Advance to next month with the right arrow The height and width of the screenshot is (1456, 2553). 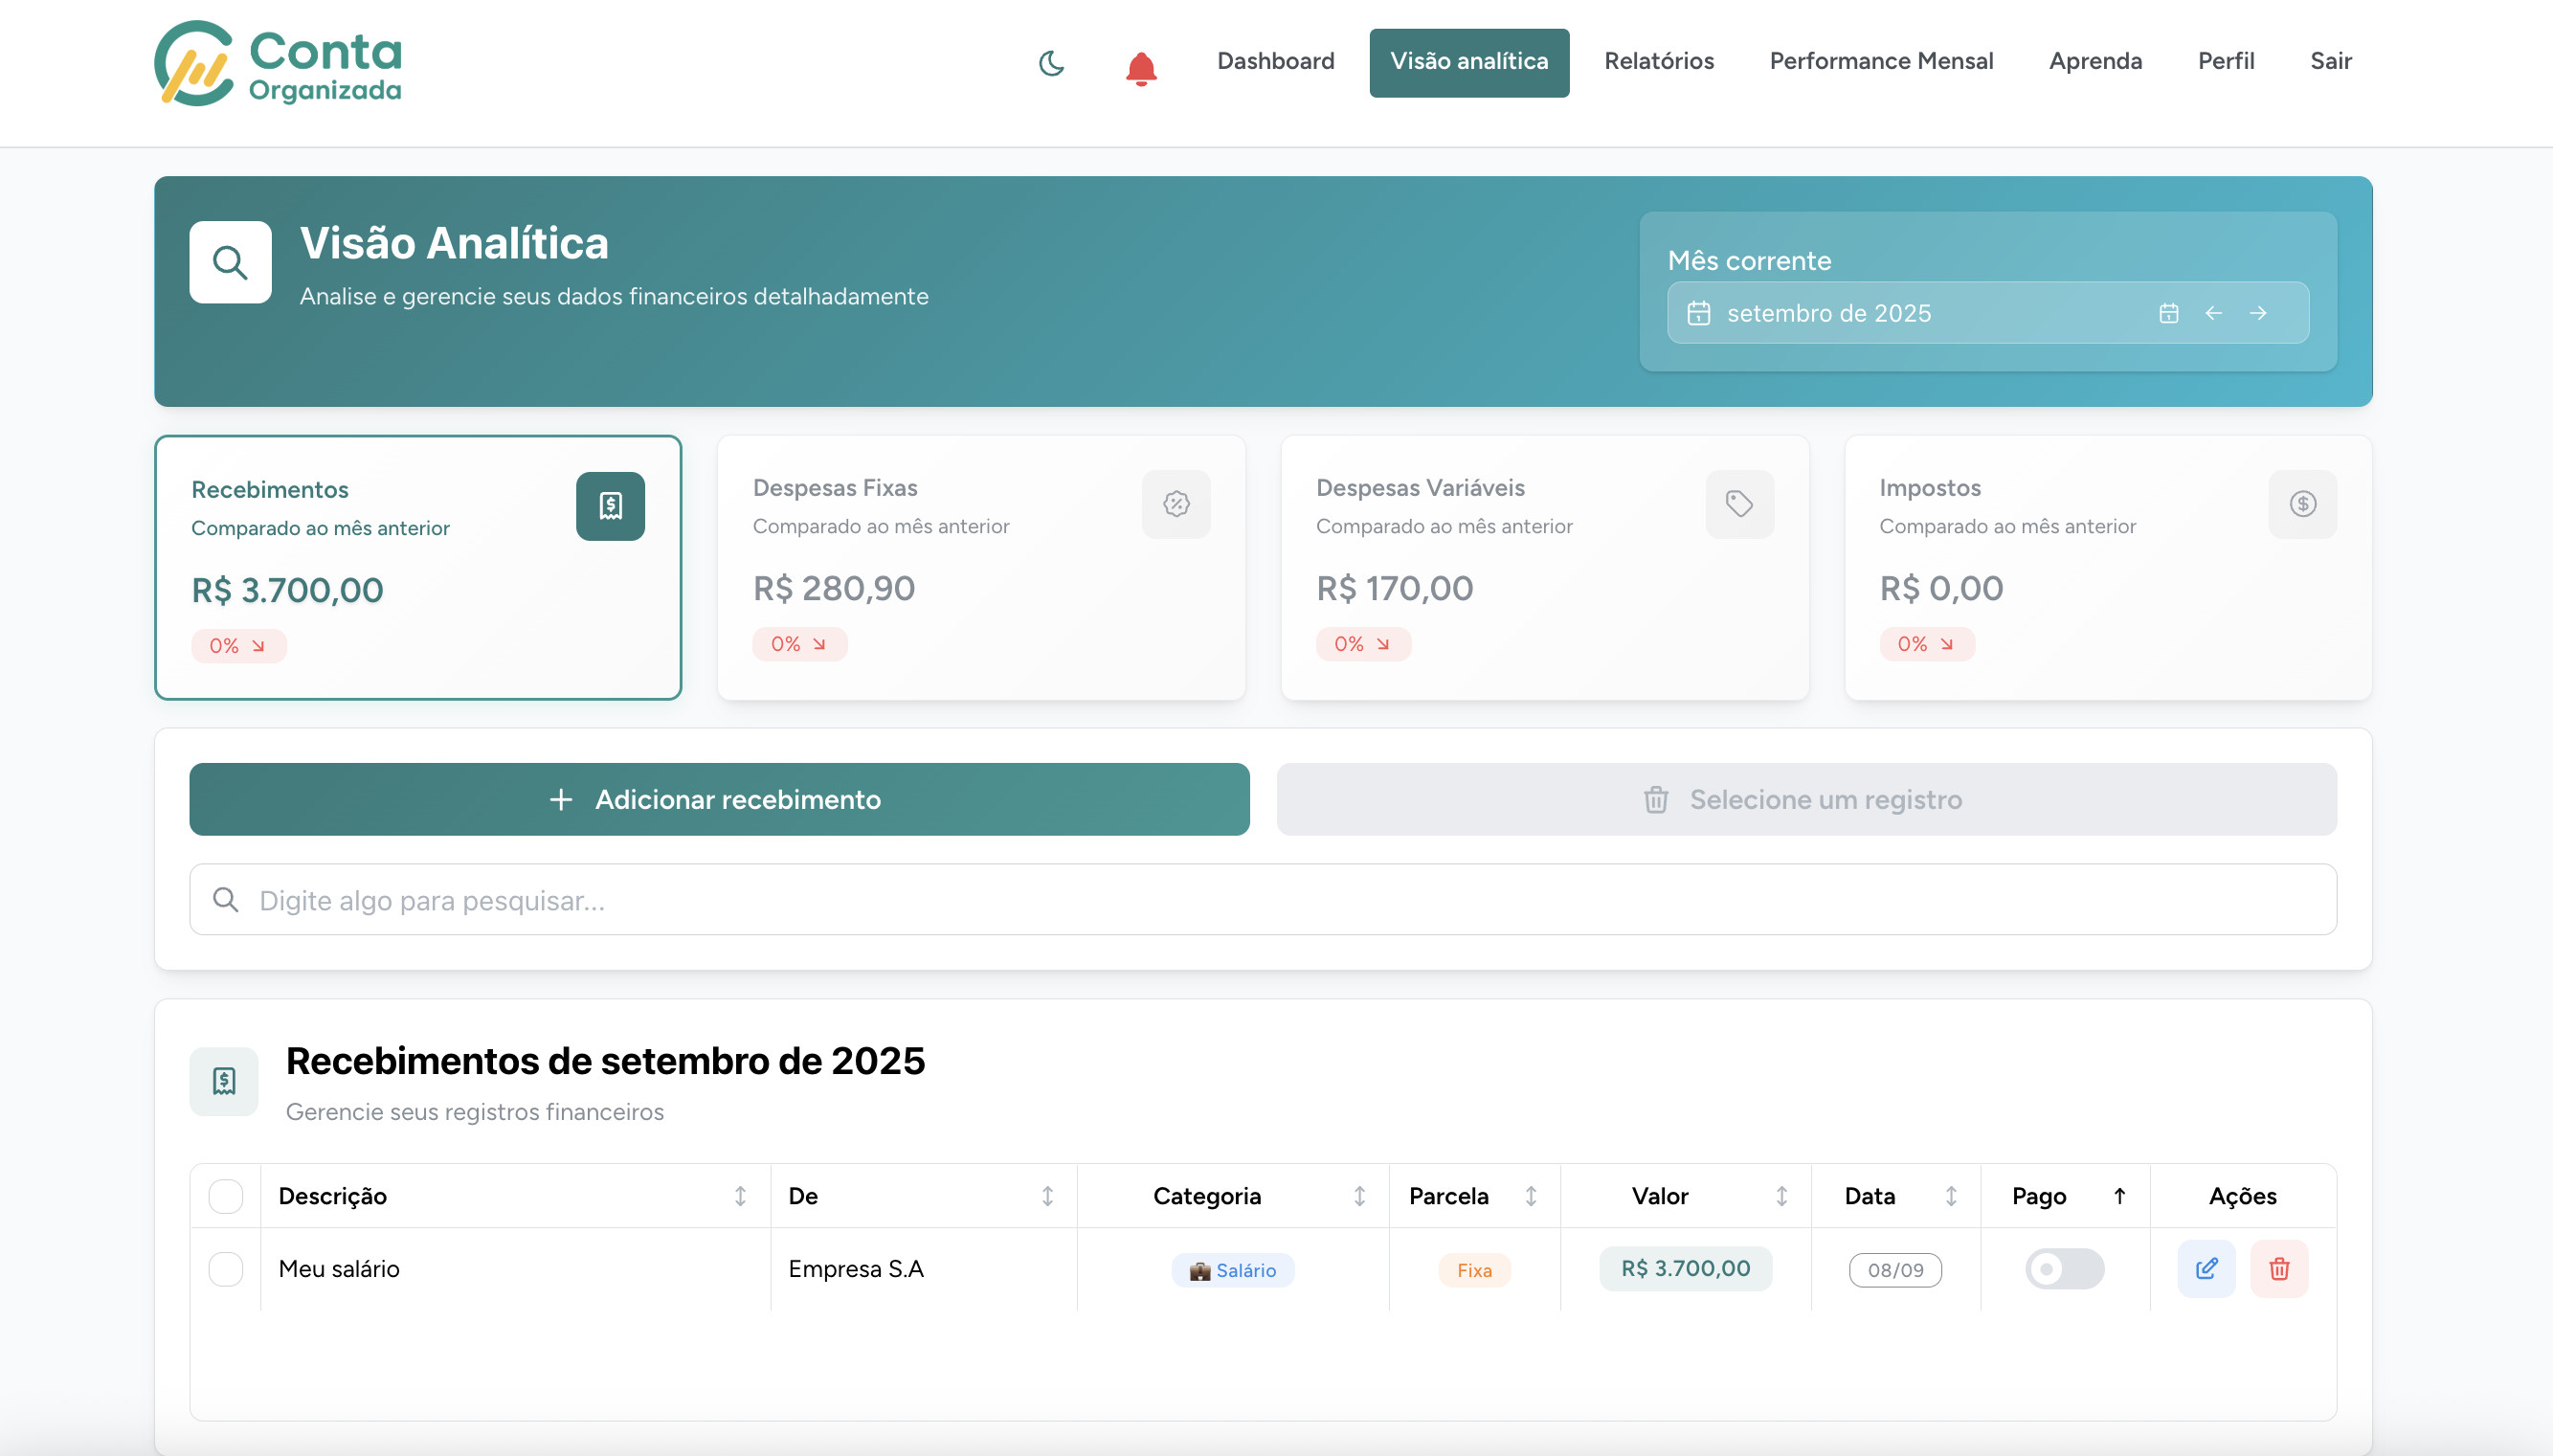click(x=2260, y=313)
